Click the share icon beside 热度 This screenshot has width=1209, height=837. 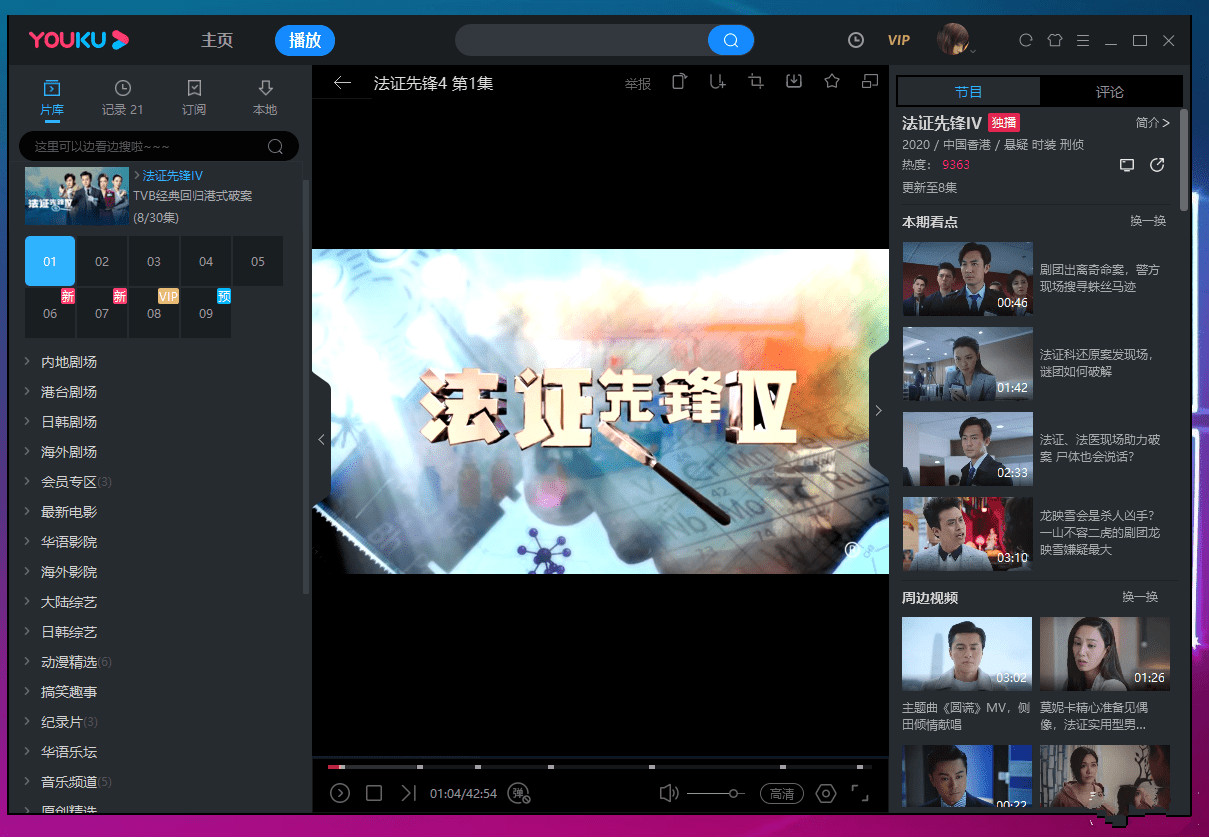point(1157,165)
